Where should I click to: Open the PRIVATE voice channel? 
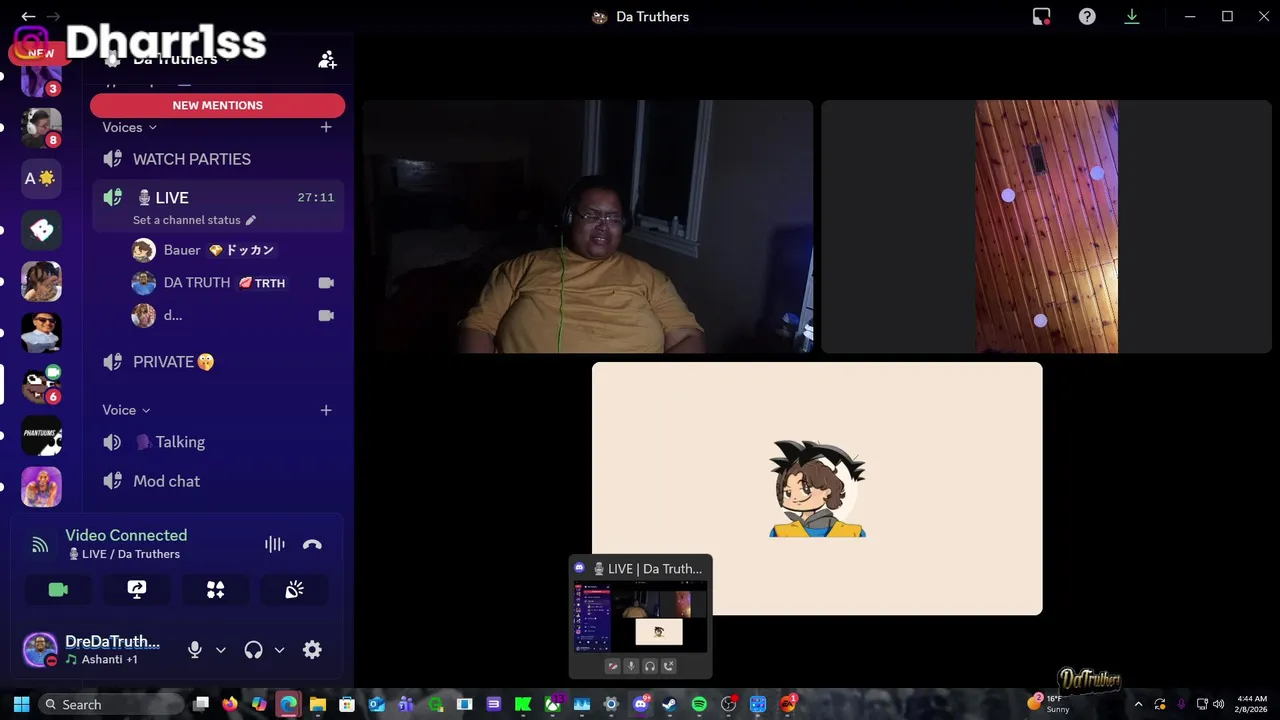click(217, 362)
